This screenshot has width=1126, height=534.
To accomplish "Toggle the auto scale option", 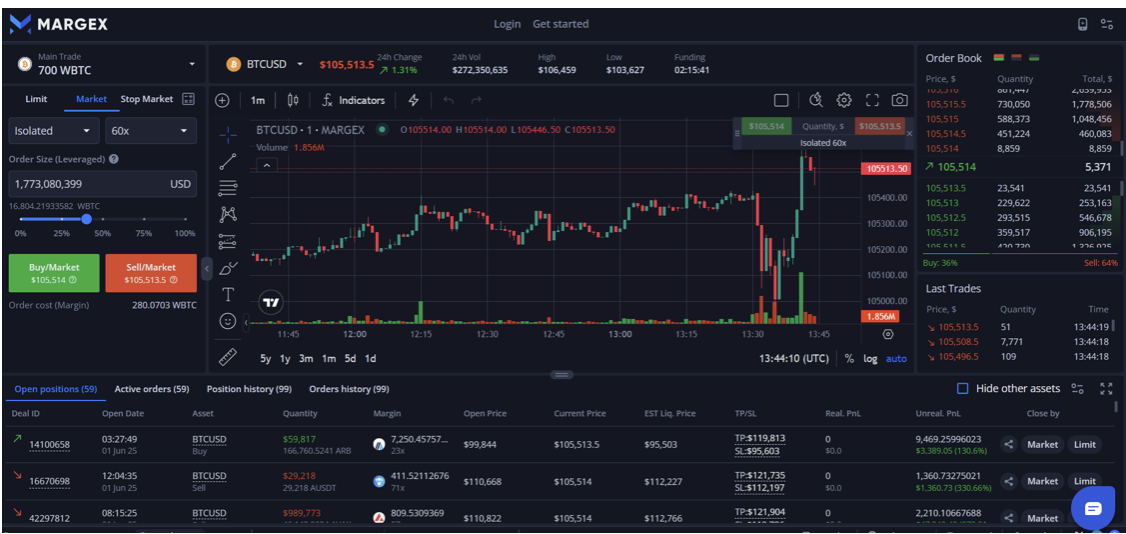I will [896, 358].
